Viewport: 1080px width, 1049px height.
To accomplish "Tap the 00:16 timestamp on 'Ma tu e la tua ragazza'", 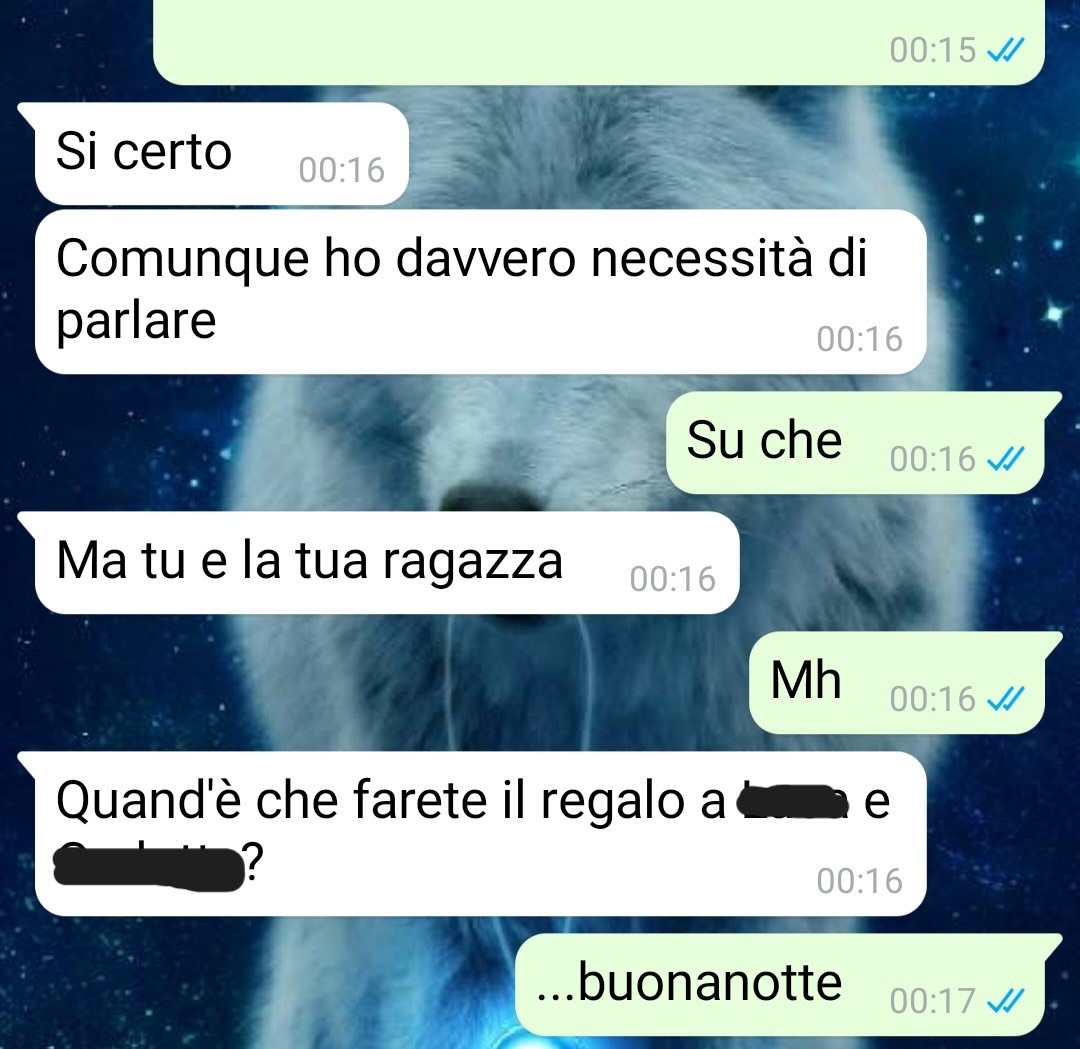I will [673, 579].
